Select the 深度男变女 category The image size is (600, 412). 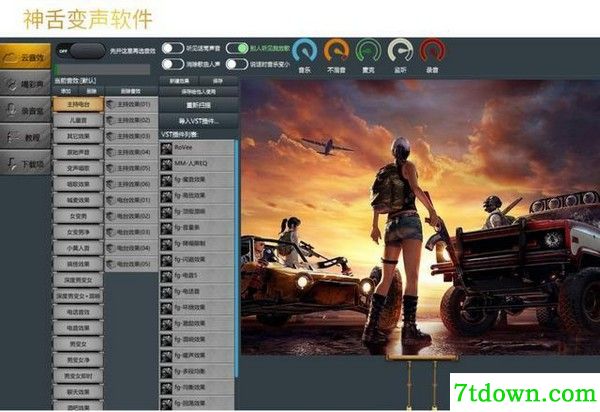coord(78,280)
